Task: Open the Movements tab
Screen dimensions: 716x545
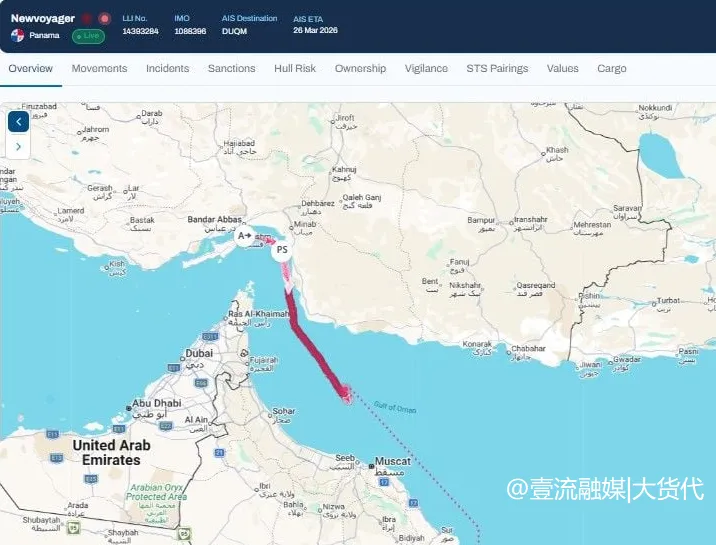Action: pos(99,68)
